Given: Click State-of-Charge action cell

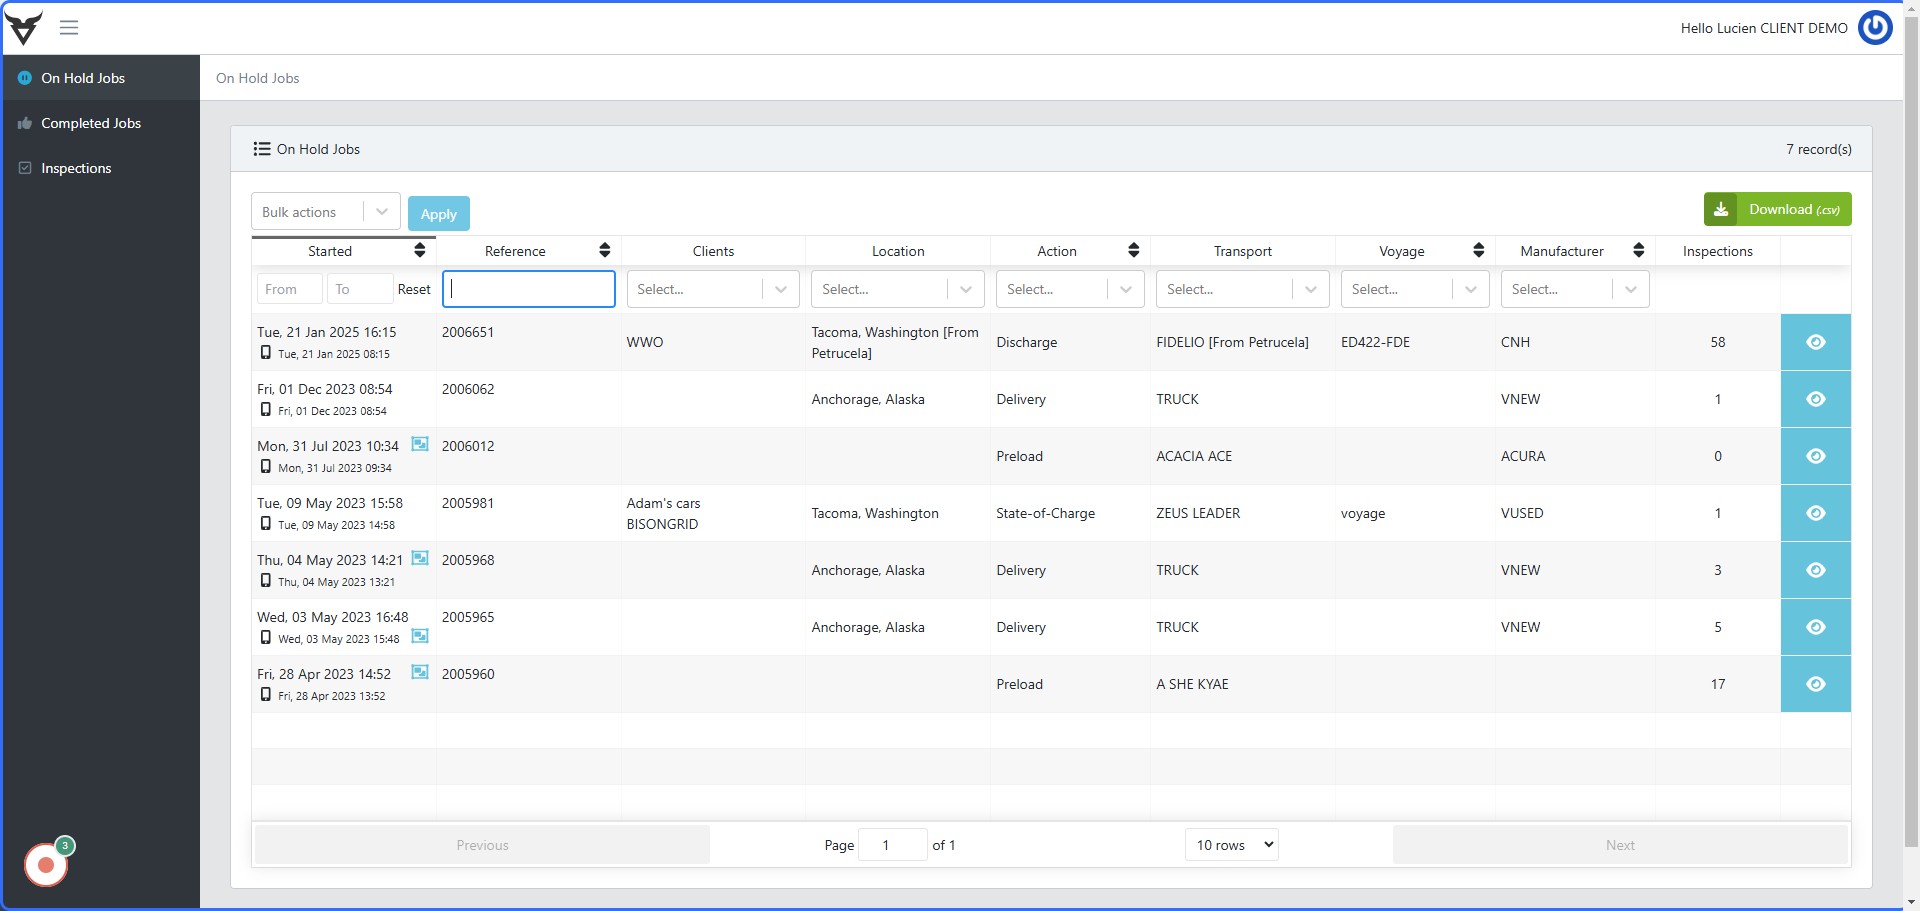Looking at the screenshot, I should click(1045, 513).
